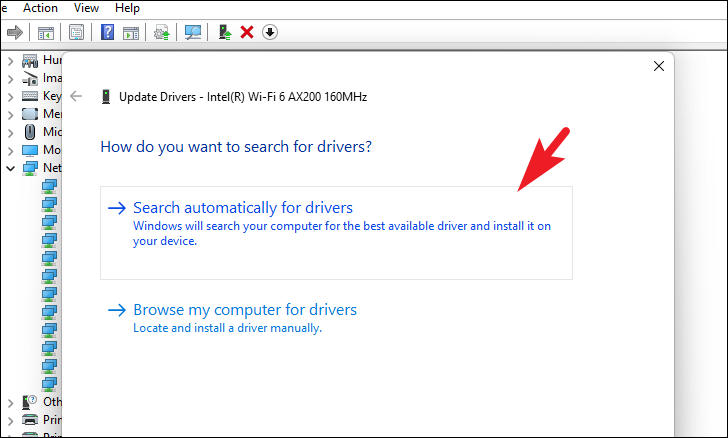Select the Imaging devices camera icon
This screenshot has height=438, width=728.
click(x=30, y=78)
